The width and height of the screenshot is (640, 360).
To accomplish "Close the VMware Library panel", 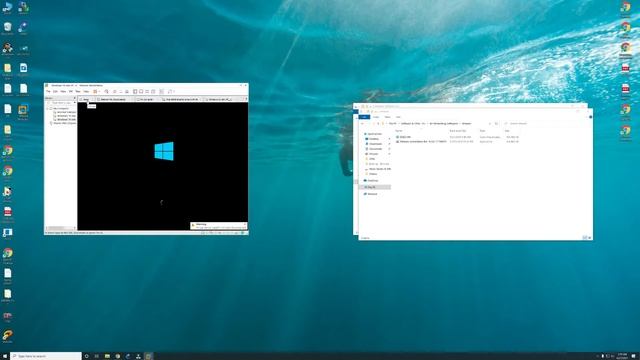I will [x=75, y=98].
